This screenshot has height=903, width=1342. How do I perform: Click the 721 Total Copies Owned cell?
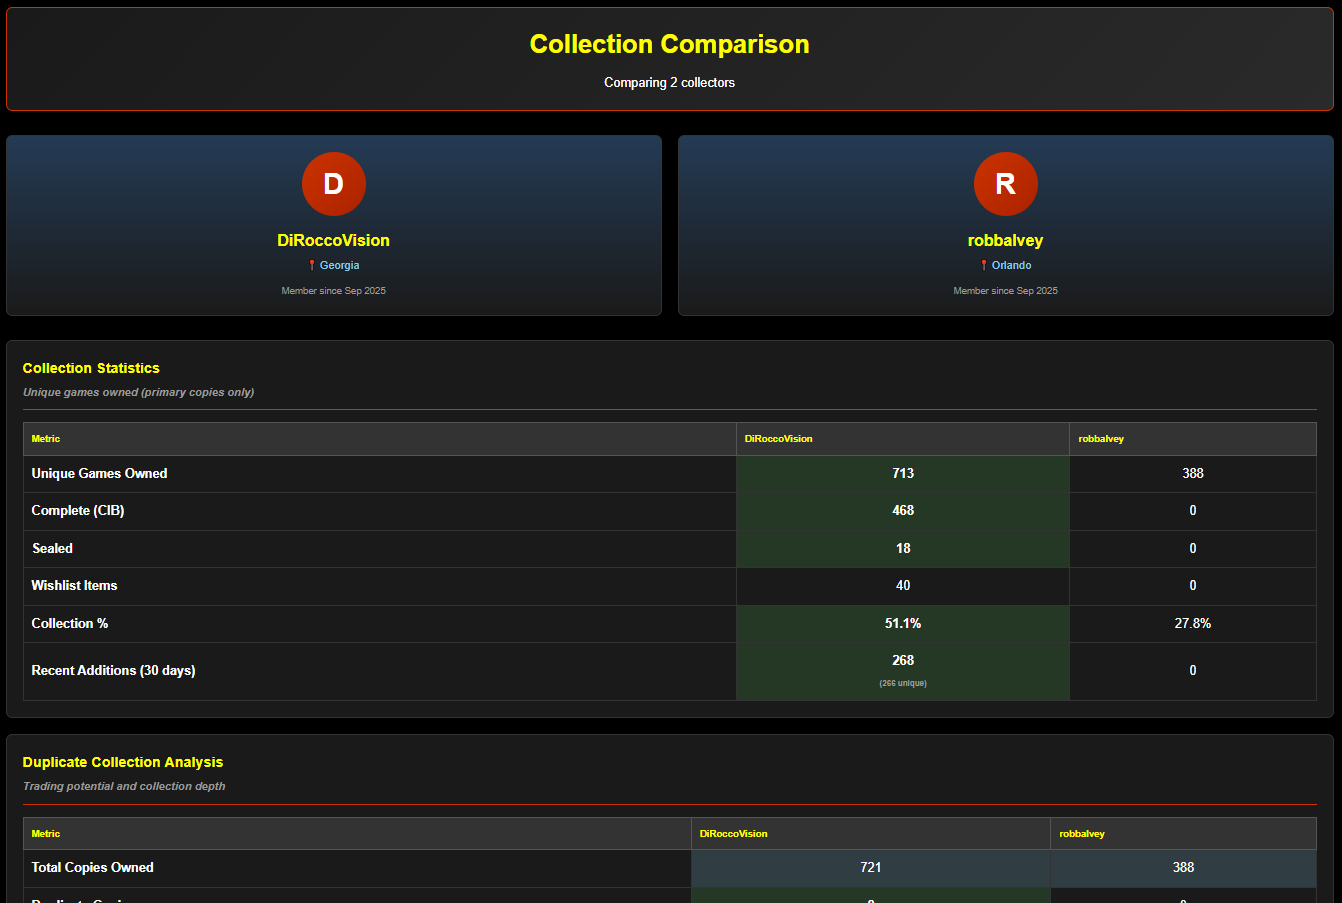tap(871, 868)
